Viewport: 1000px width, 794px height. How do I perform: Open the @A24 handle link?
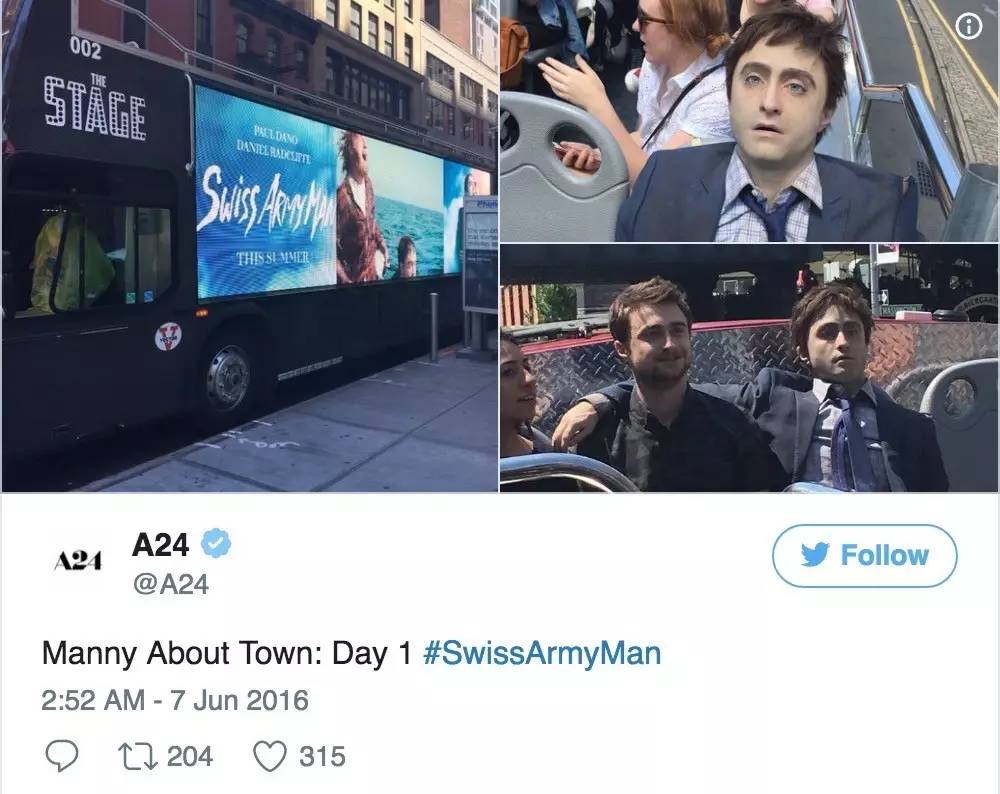pos(170,584)
